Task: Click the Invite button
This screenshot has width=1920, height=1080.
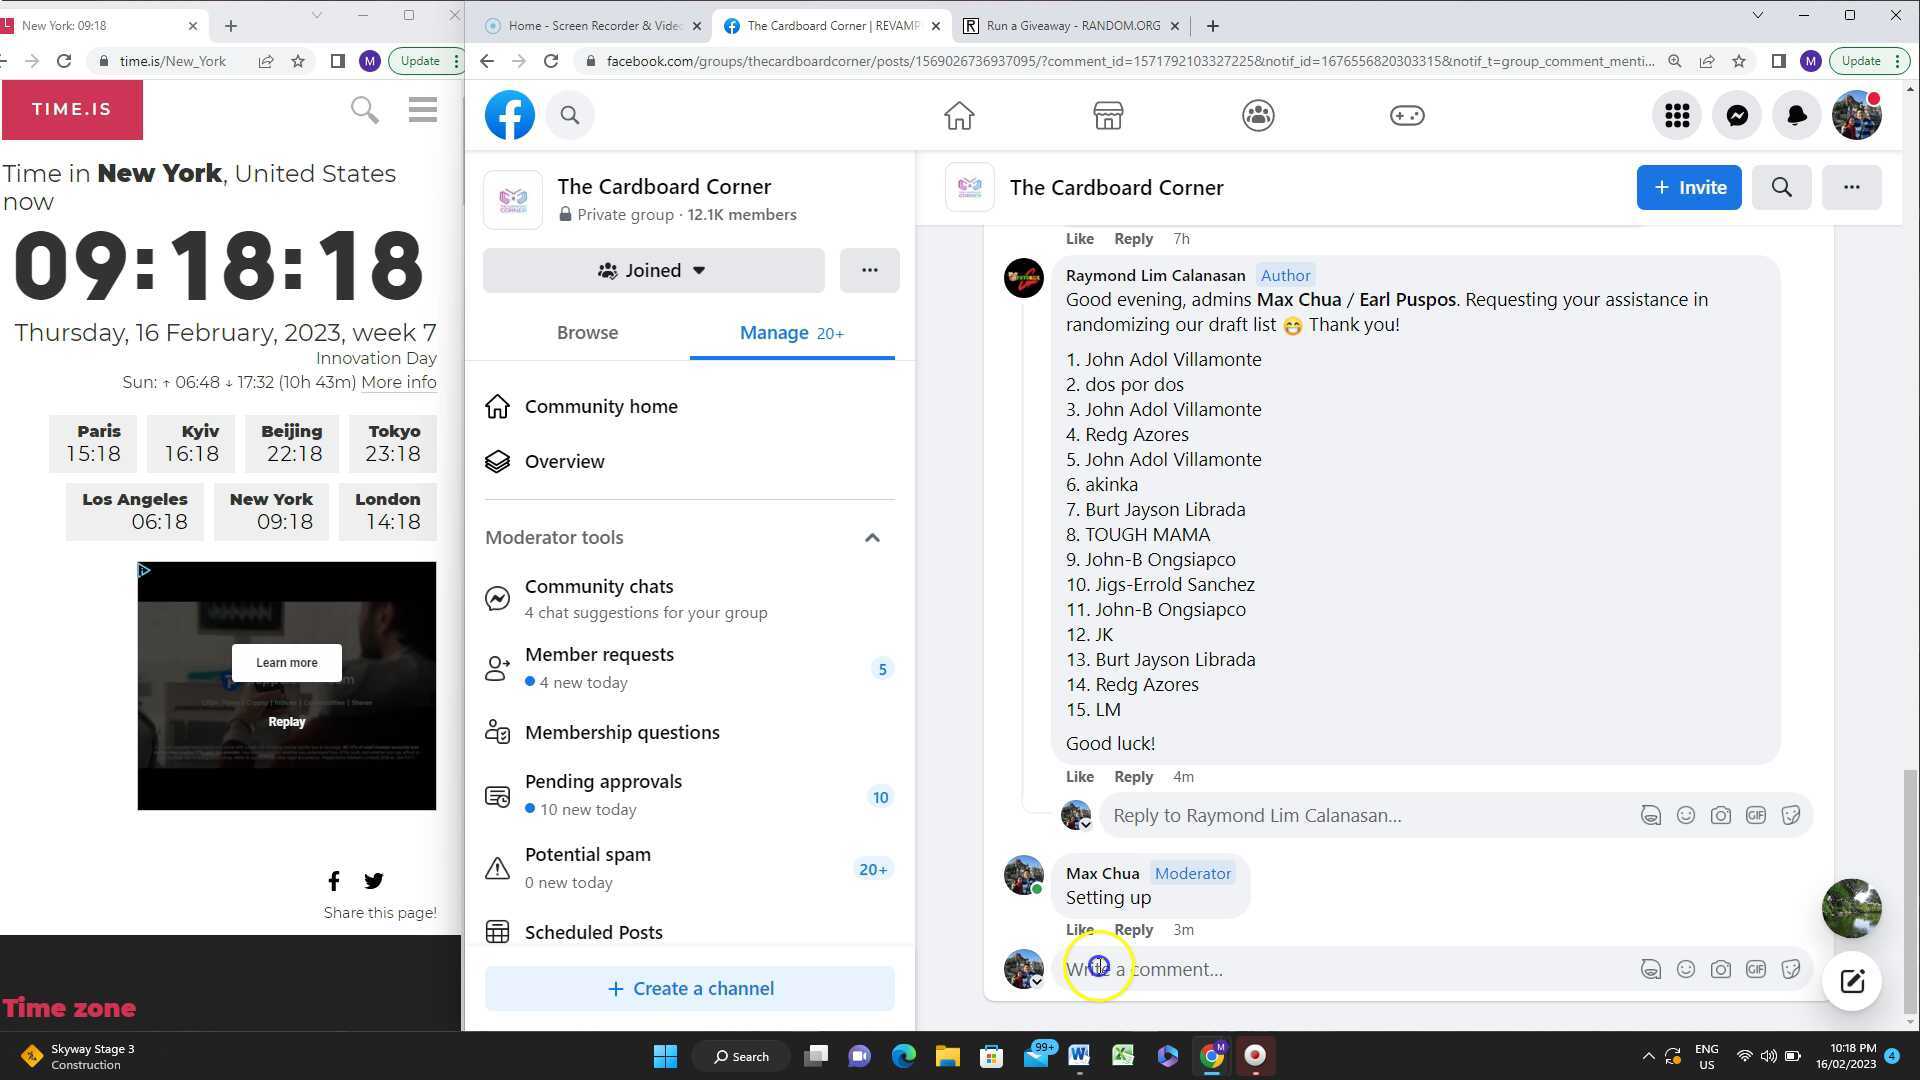Action: tap(1688, 188)
